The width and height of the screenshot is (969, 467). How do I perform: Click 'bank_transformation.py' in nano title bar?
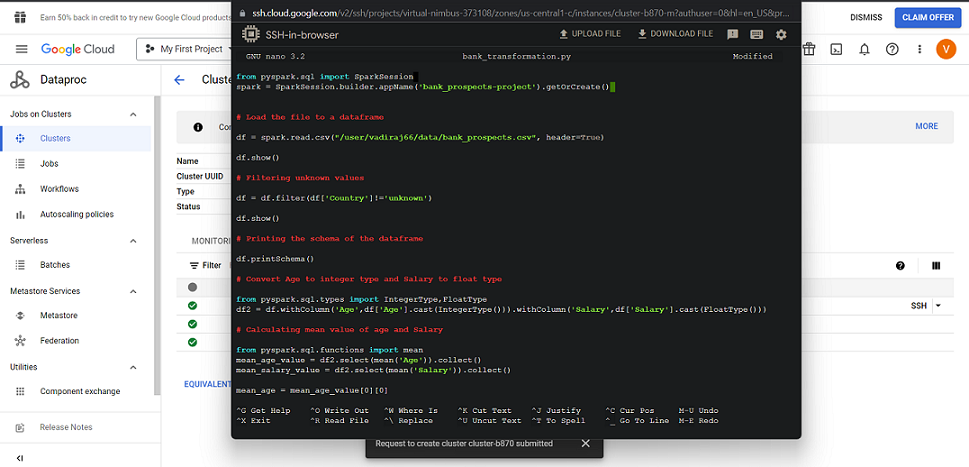516,56
